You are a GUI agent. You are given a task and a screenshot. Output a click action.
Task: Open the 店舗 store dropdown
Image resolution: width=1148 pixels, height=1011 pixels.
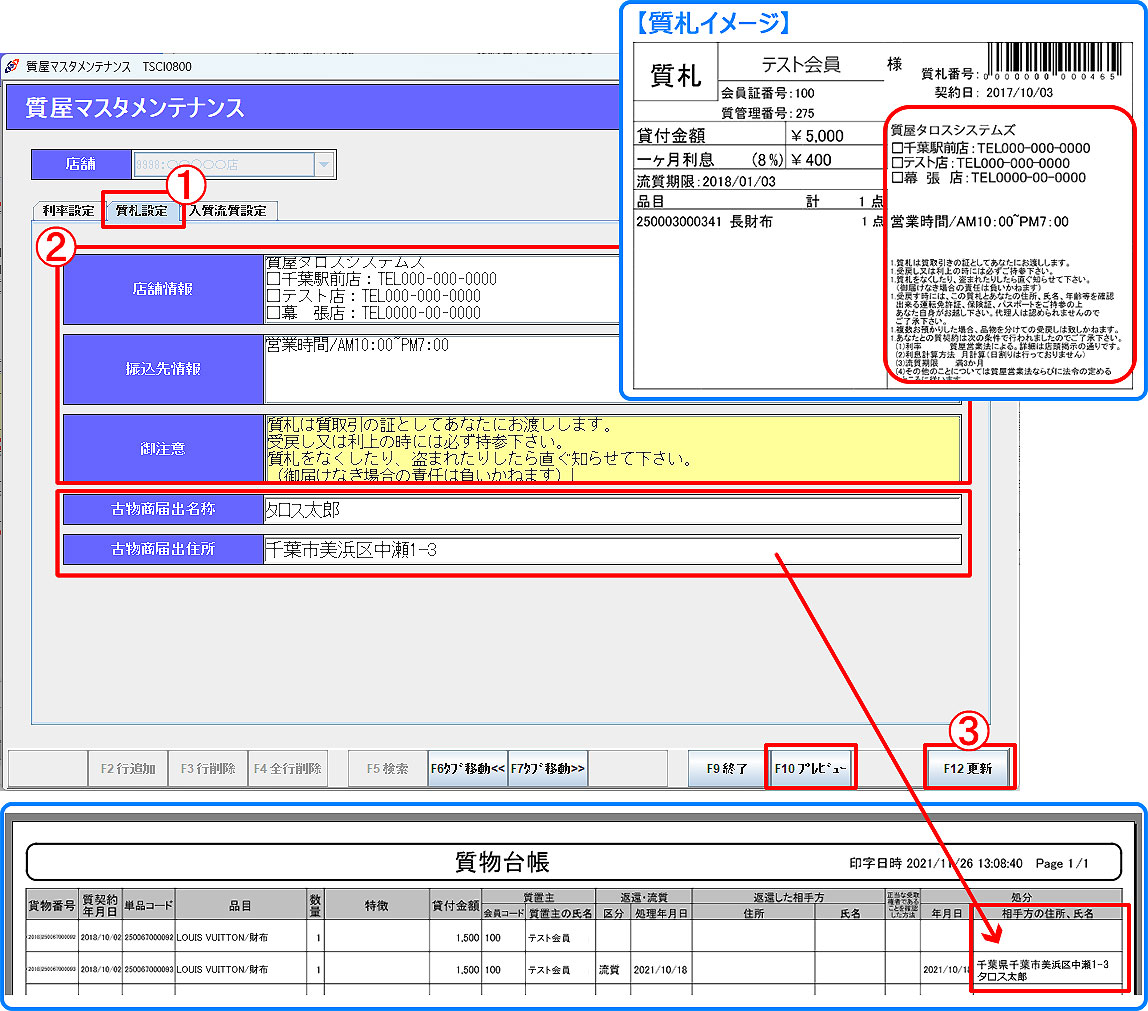324,165
